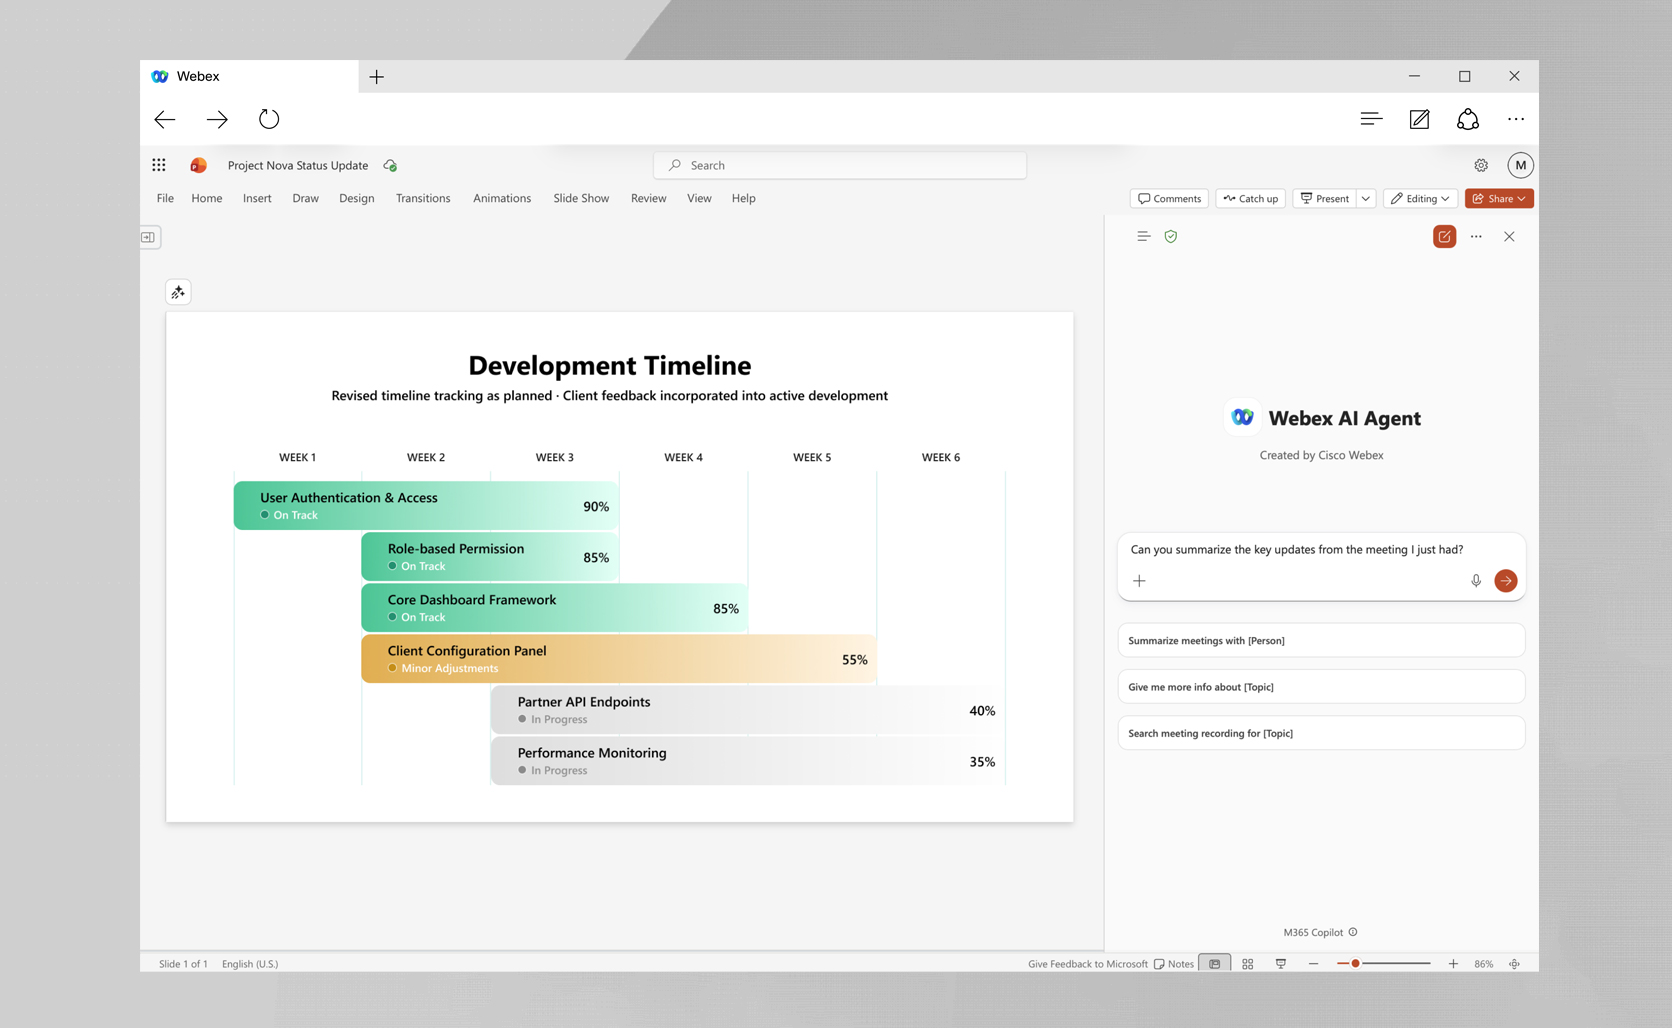This screenshot has height=1028, width=1672.
Task: Select the 'Summarize meetings with [Person]' suggestion
Action: click(x=1320, y=641)
